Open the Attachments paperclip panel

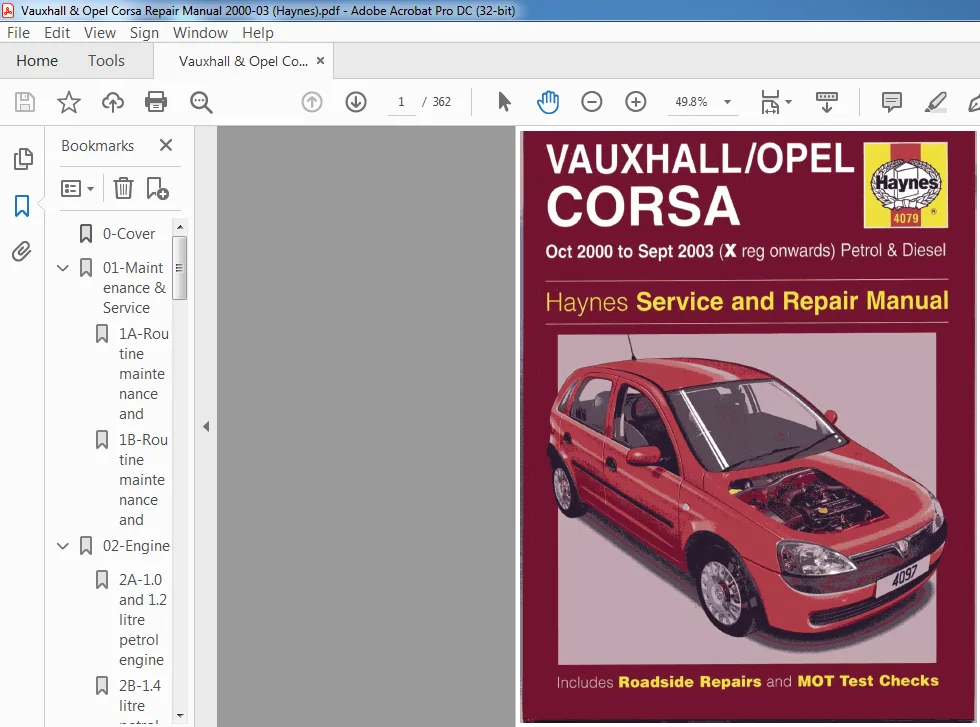coord(22,251)
